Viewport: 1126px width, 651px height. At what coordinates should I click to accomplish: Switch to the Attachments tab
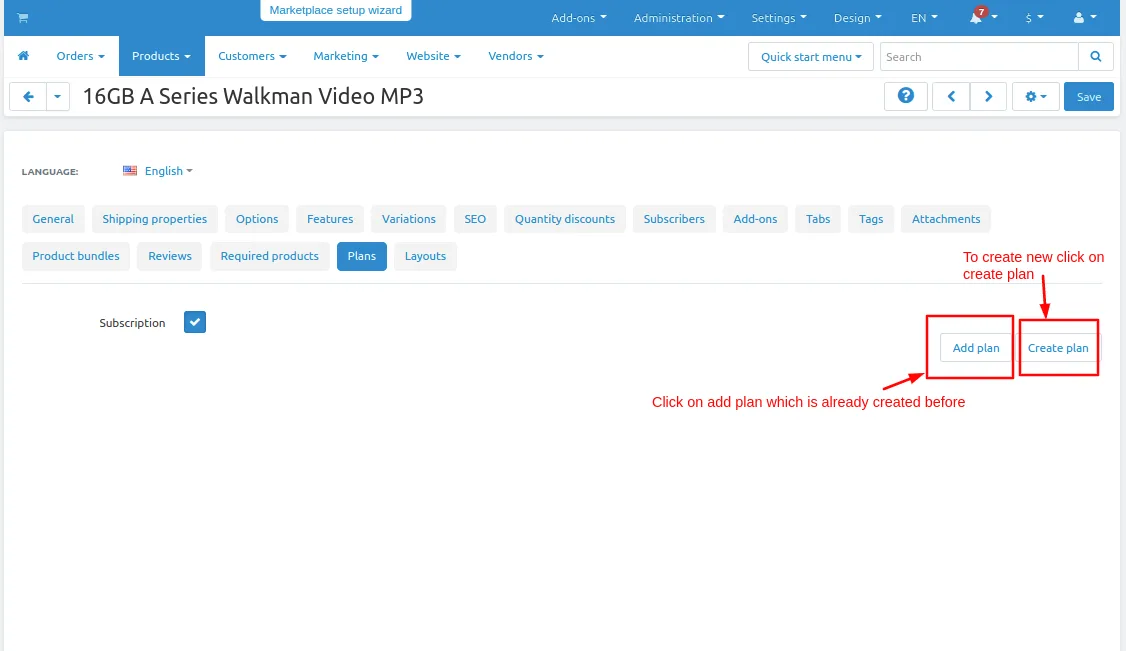tap(946, 219)
